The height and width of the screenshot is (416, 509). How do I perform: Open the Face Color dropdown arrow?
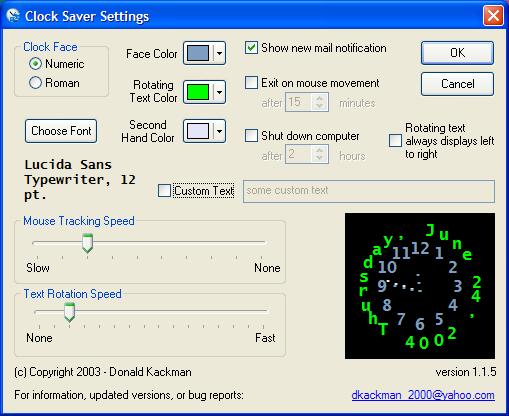point(219,53)
